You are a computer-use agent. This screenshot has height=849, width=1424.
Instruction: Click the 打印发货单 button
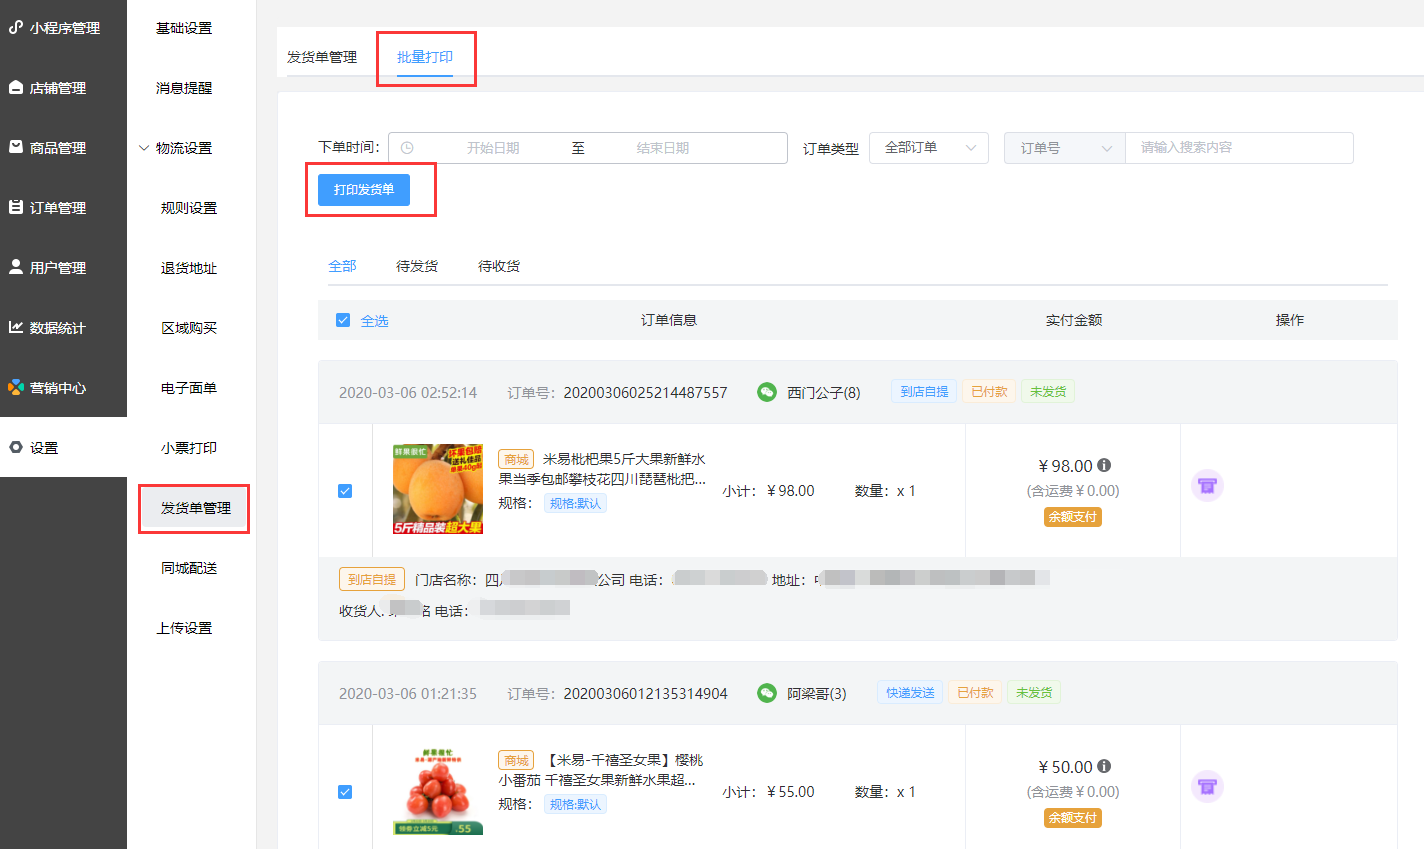point(364,189)
